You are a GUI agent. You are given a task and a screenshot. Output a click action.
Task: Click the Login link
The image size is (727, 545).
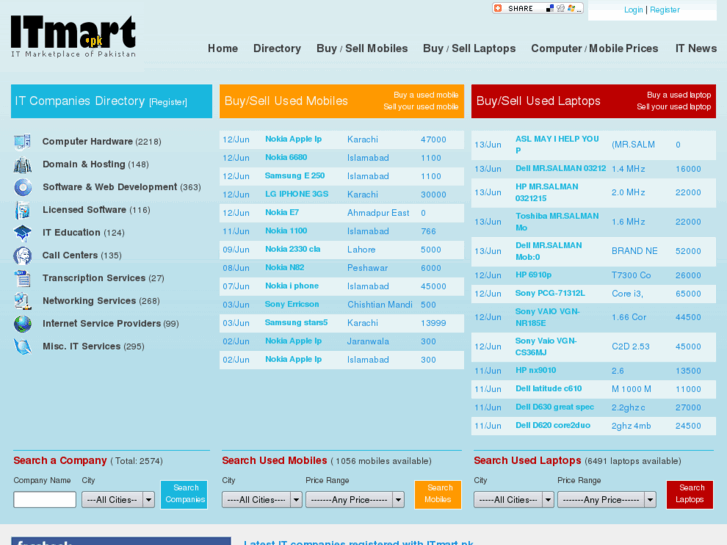click(x=633, y=10)
